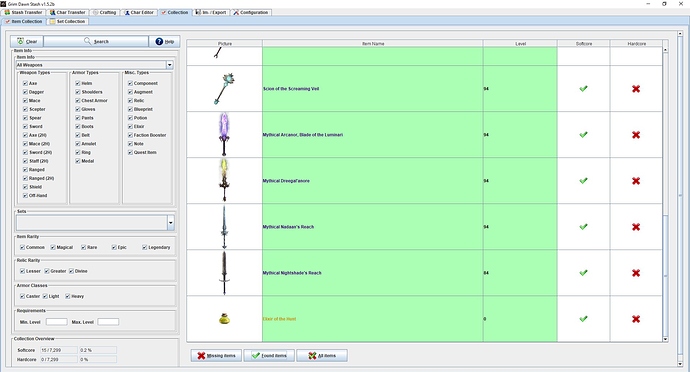Screen dimensions: 690x372
Task: Uncheck the Dagger weapon type
Action: point(25,92)
